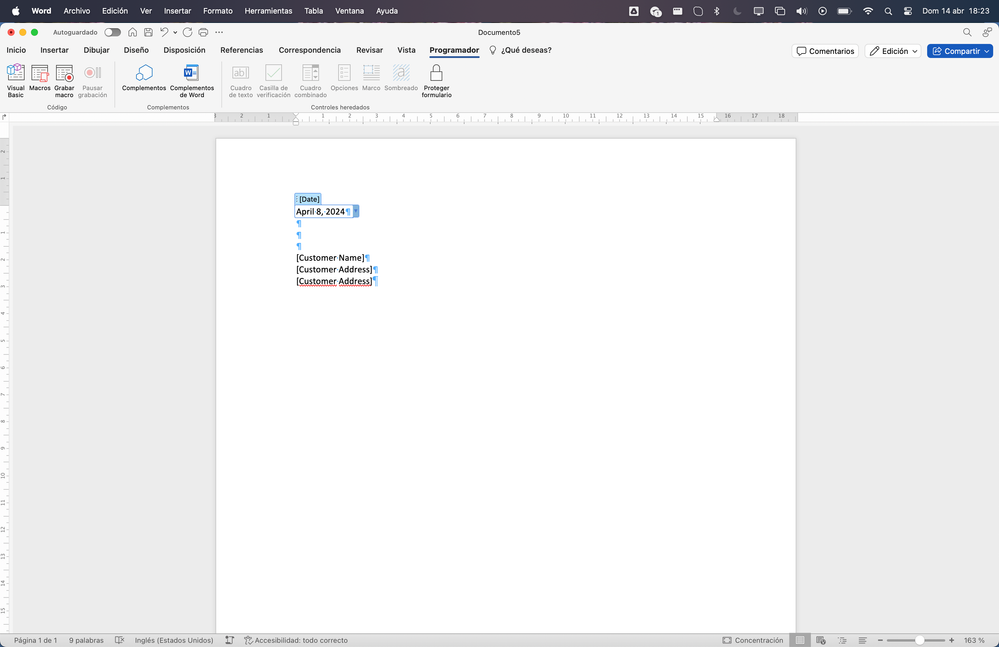Adjust the zoom slider handle
Viewport: 999px width, 647px height.
(919, 640)
